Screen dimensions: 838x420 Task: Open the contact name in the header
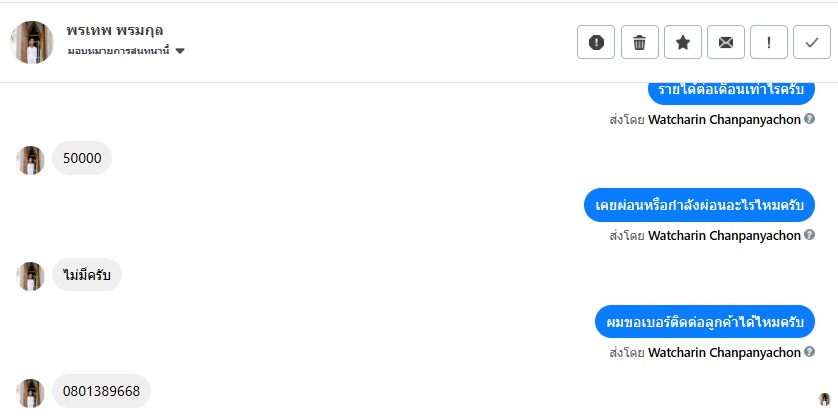(x=116, y=30)
